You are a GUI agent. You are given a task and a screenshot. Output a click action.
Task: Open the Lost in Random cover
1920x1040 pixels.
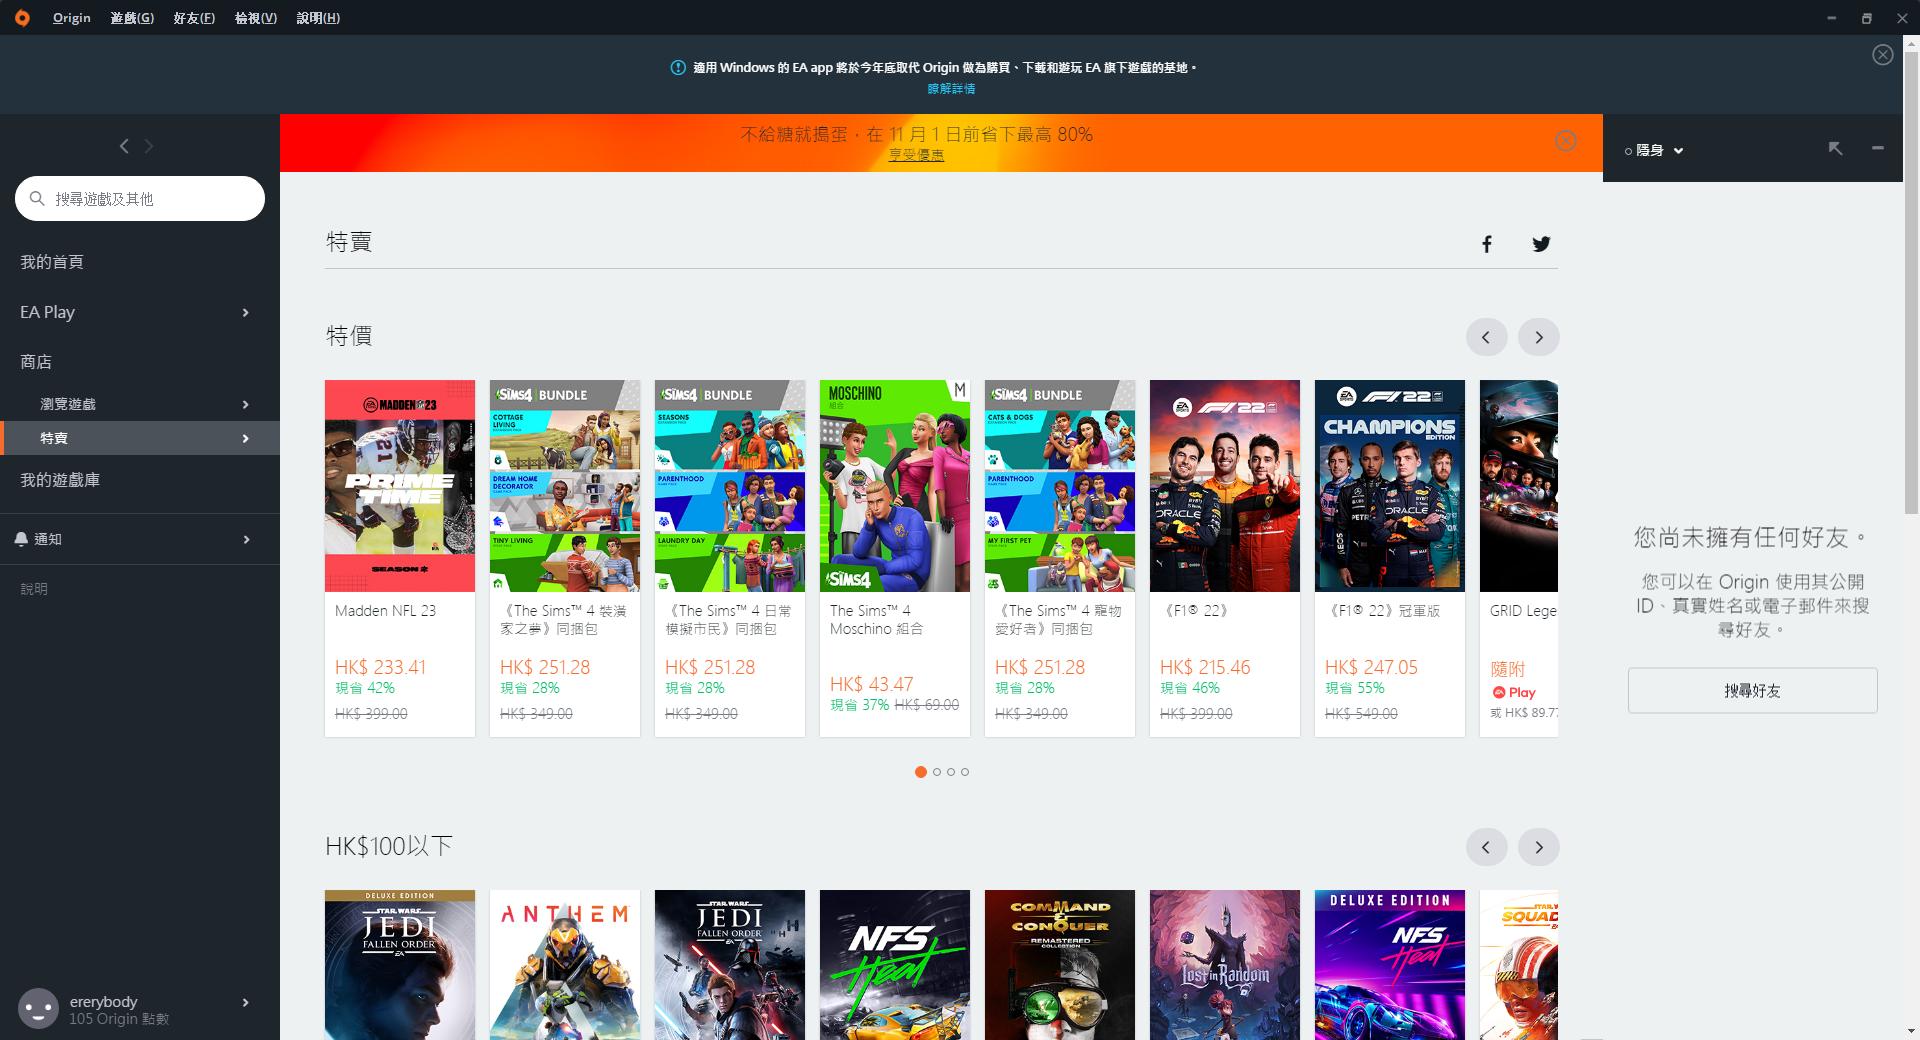(x=1225, y=965)
